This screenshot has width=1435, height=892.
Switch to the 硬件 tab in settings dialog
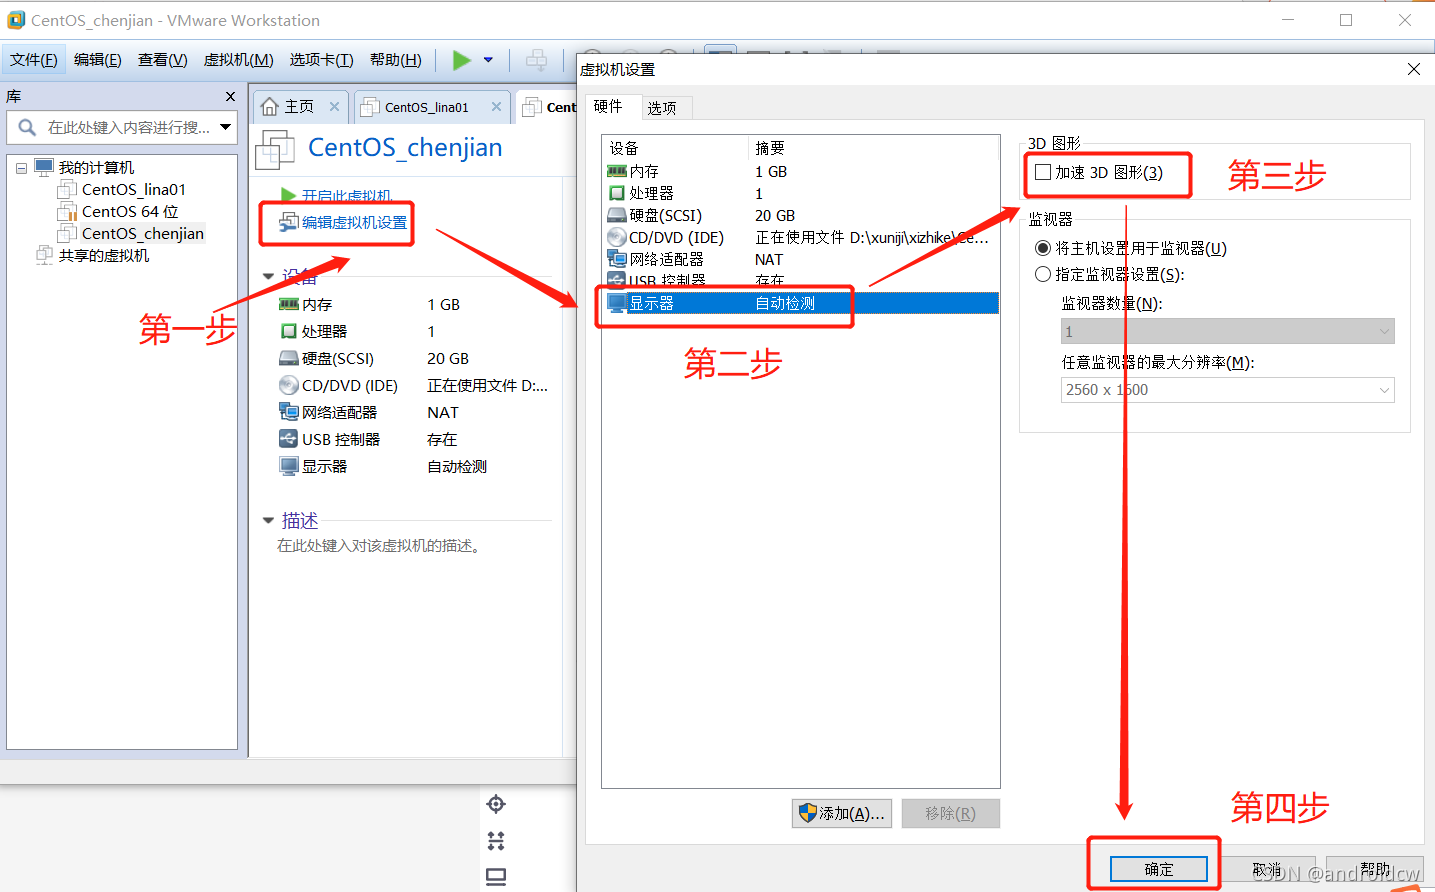[608, 107]
